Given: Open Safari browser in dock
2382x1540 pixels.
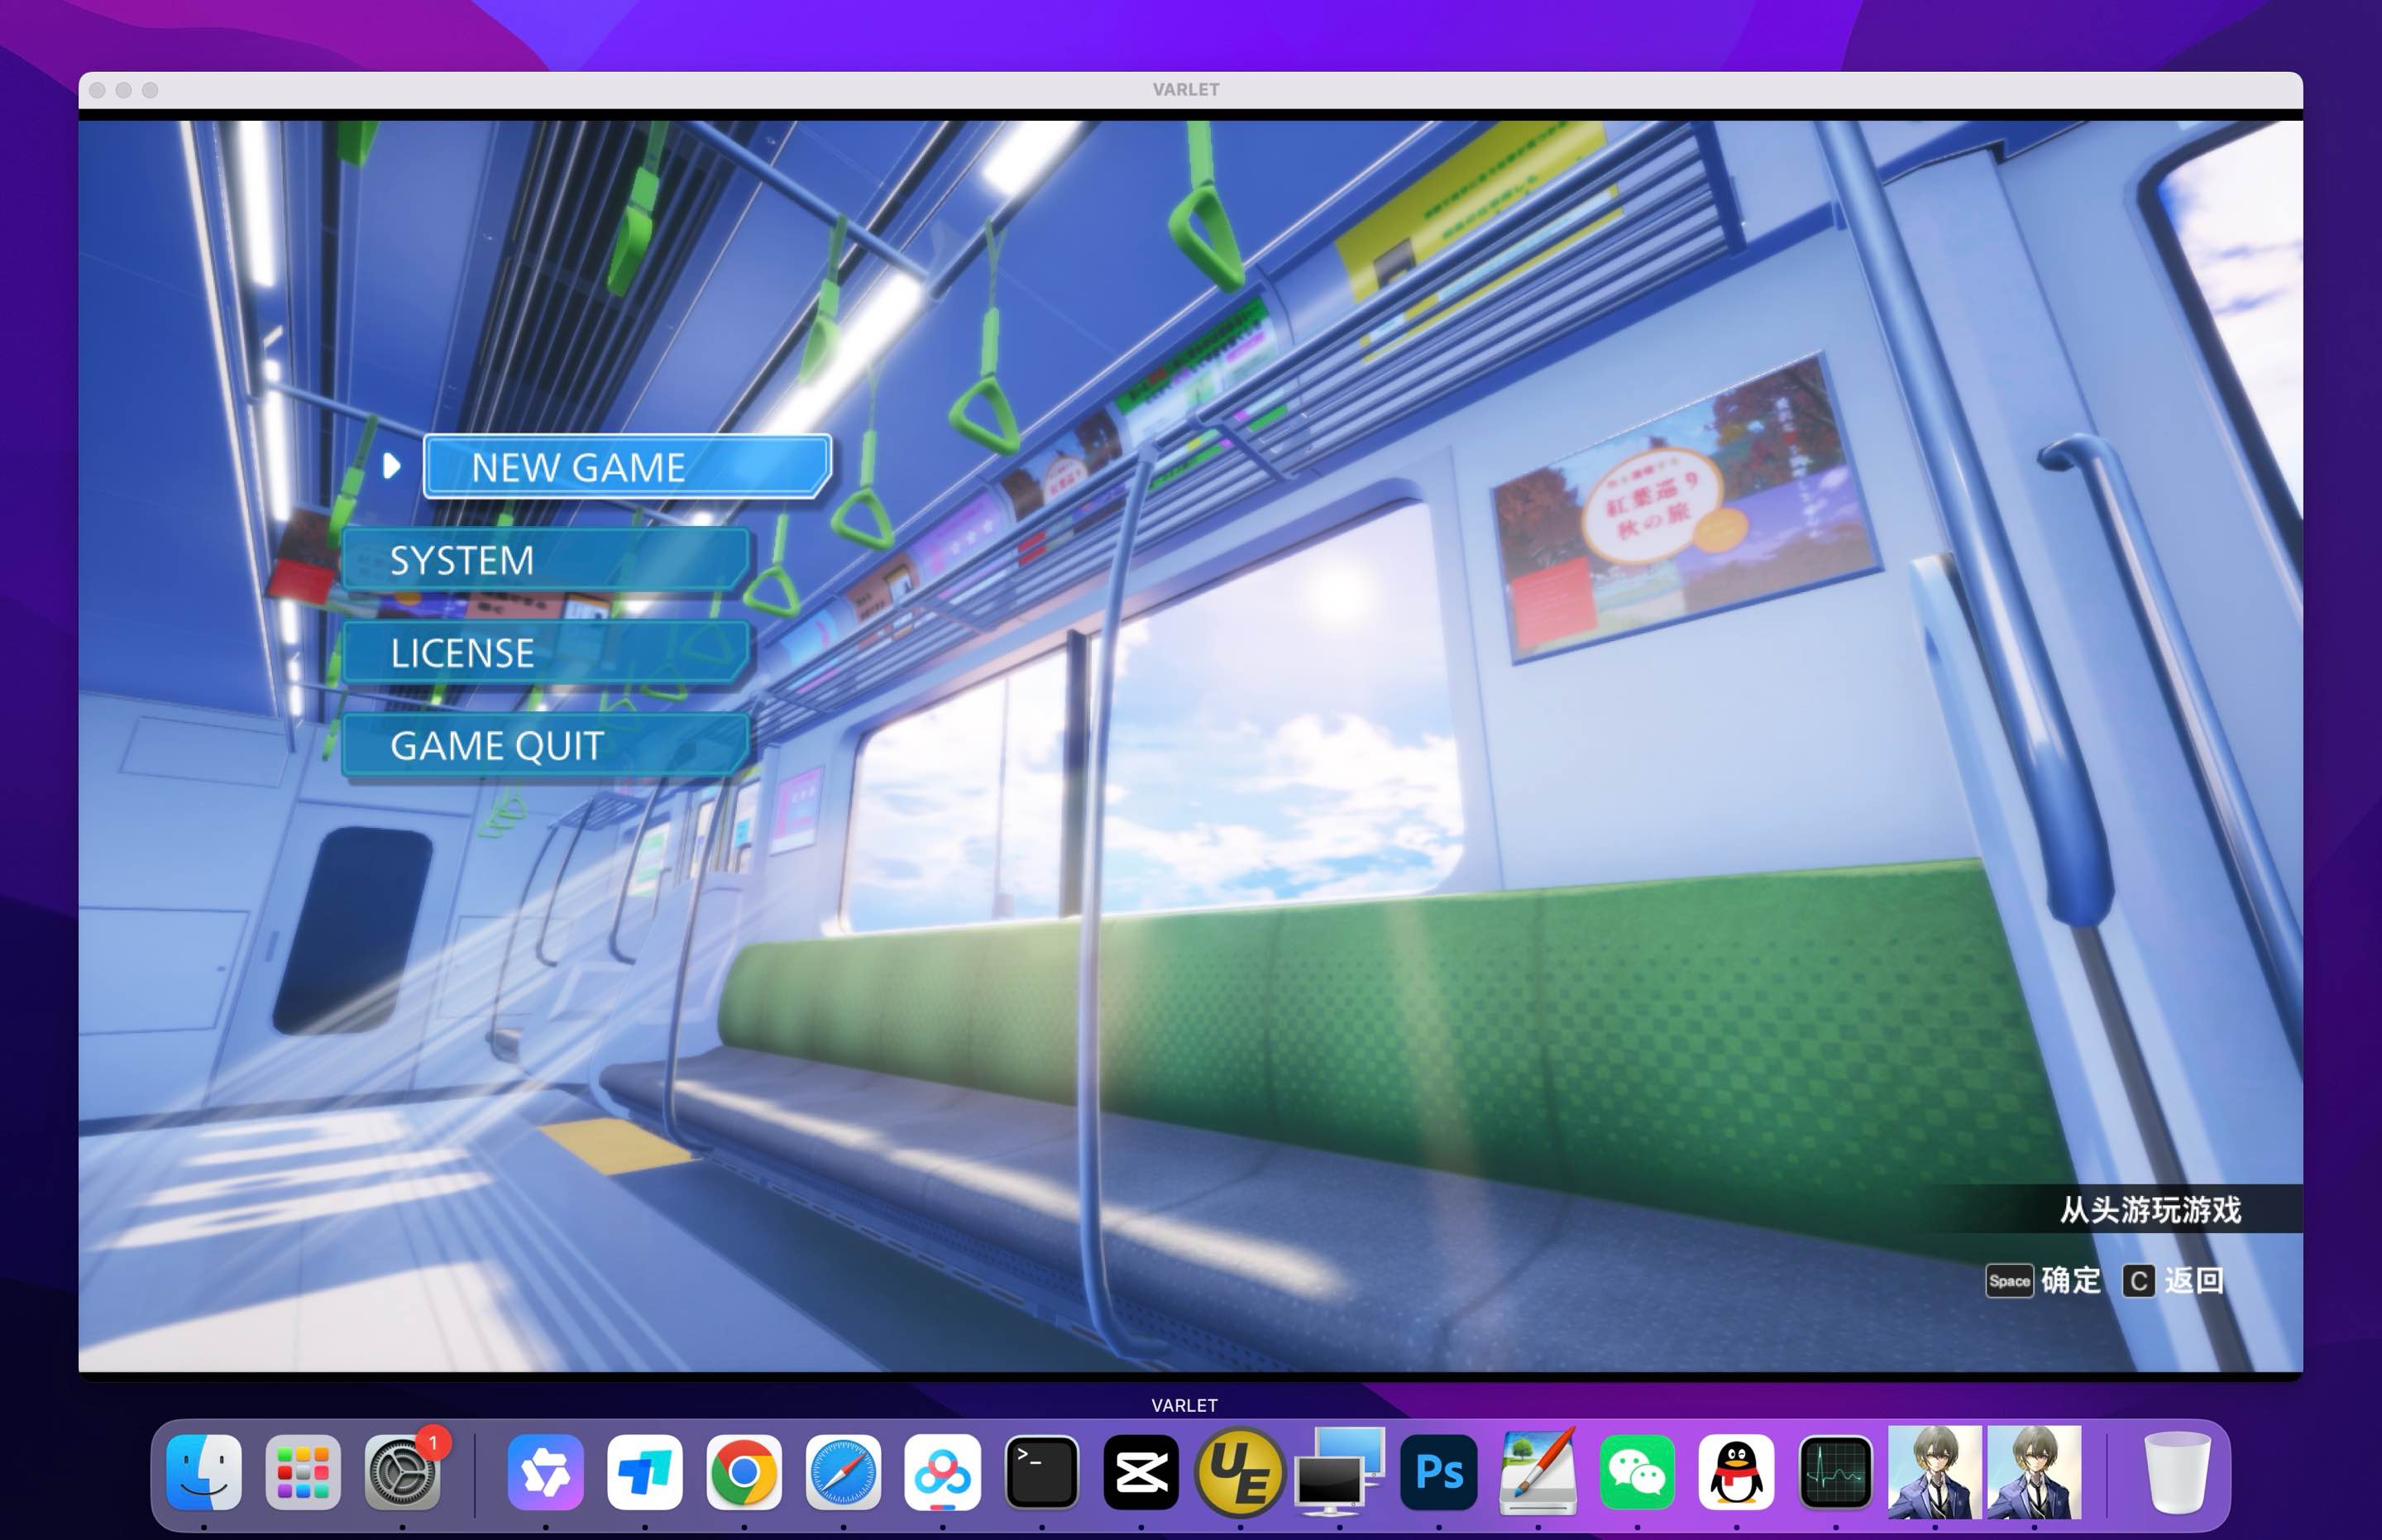Looking at the screenshot, I should (843, 1472).
